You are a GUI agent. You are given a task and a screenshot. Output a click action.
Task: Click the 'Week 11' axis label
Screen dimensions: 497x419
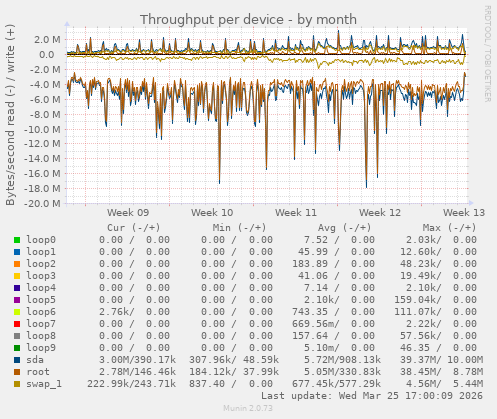296,213
